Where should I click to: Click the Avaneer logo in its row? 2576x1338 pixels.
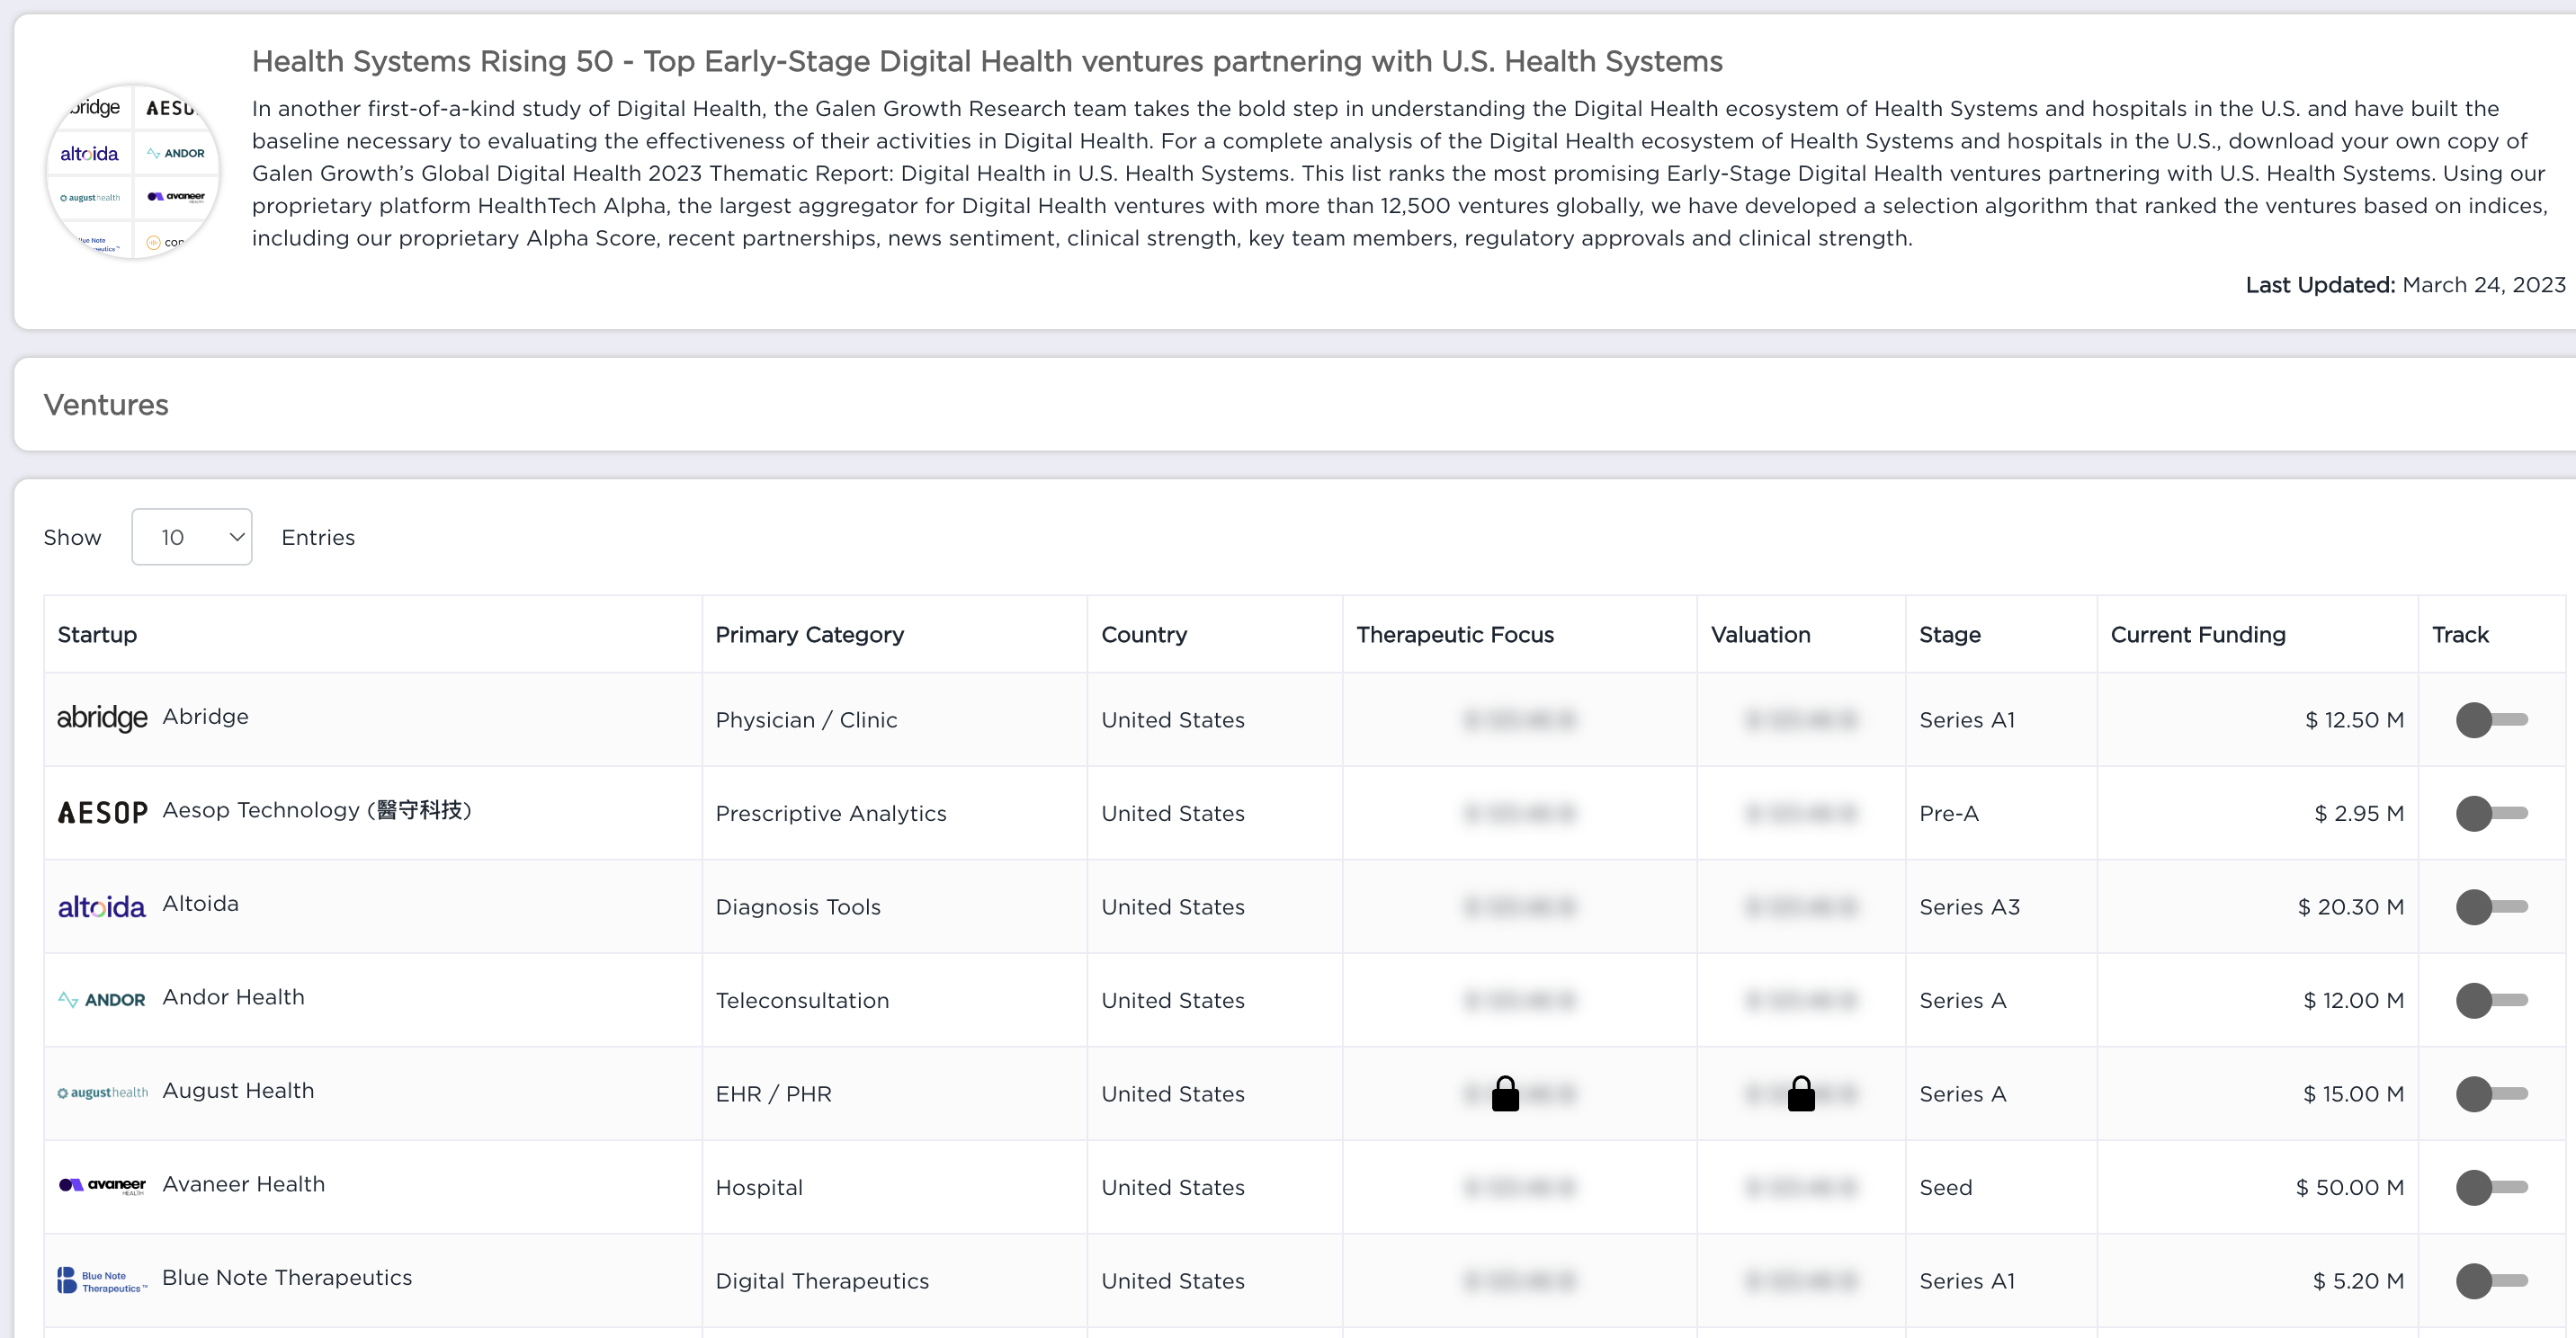tap(102, 1186)
